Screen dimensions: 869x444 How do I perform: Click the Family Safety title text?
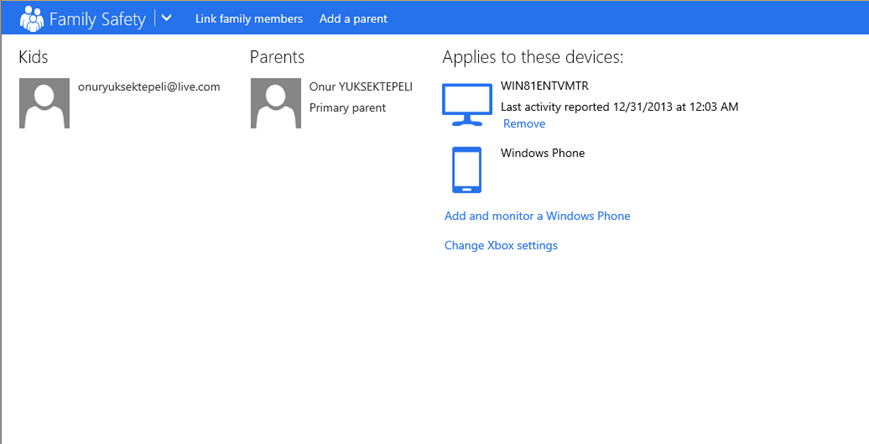tap(98, 19)
